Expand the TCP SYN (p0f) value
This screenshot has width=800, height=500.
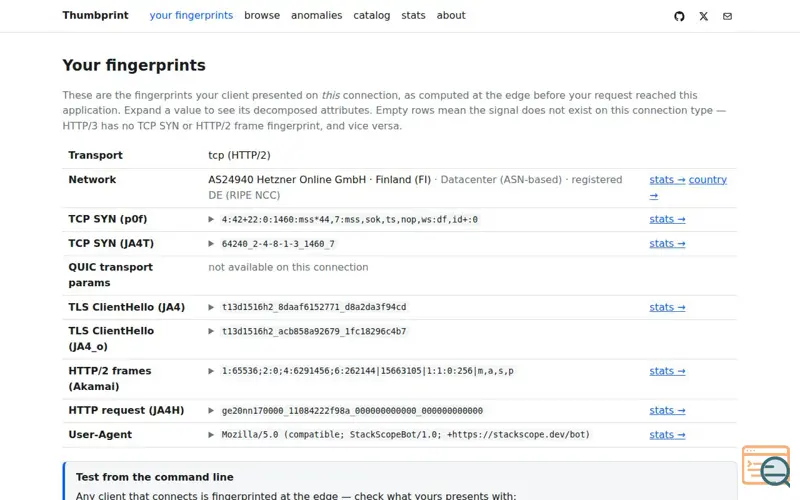tap(211, 219)
